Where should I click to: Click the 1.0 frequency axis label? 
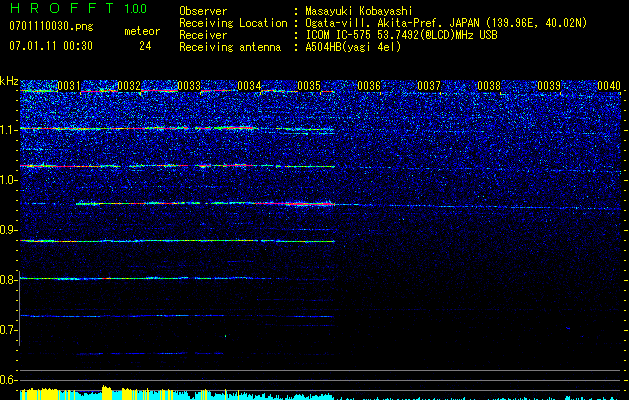click(8, 180)
